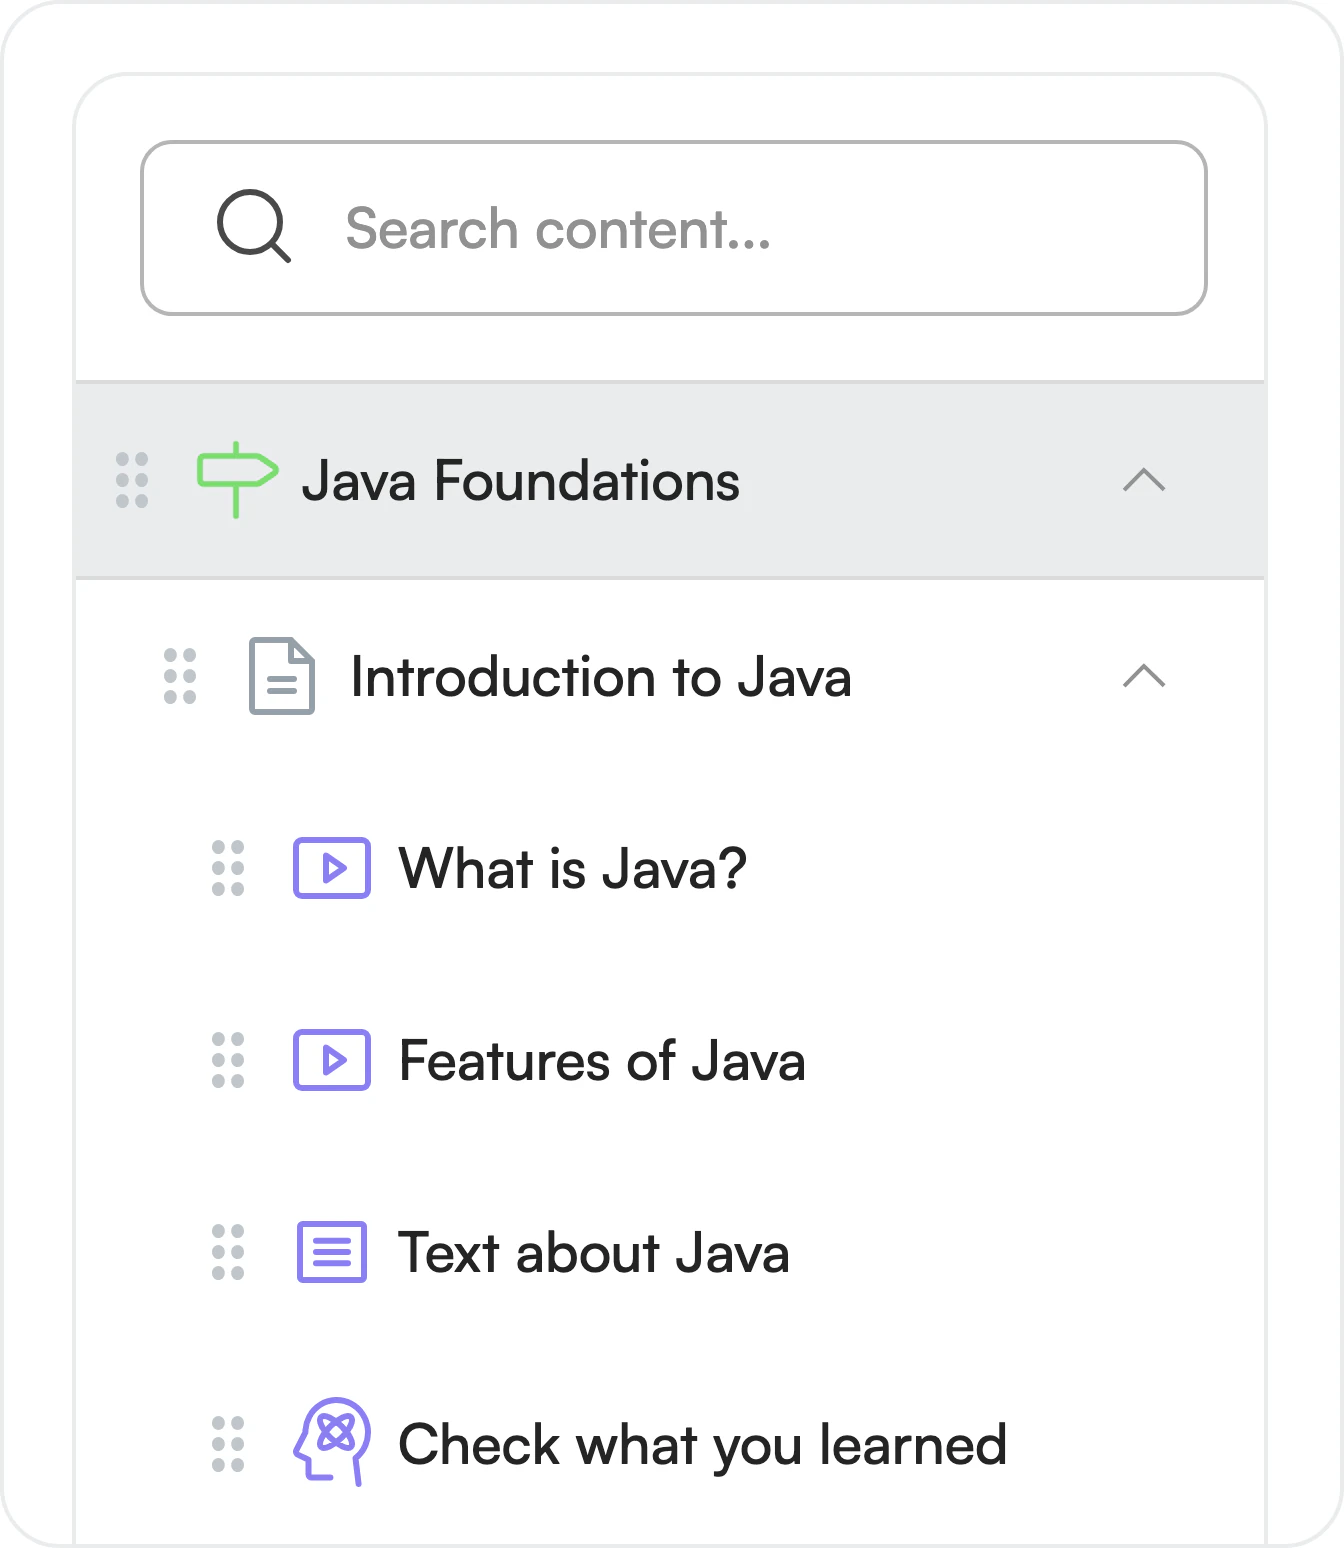Collapse the Introduction to Java chevron

[x=1144, y=676]
